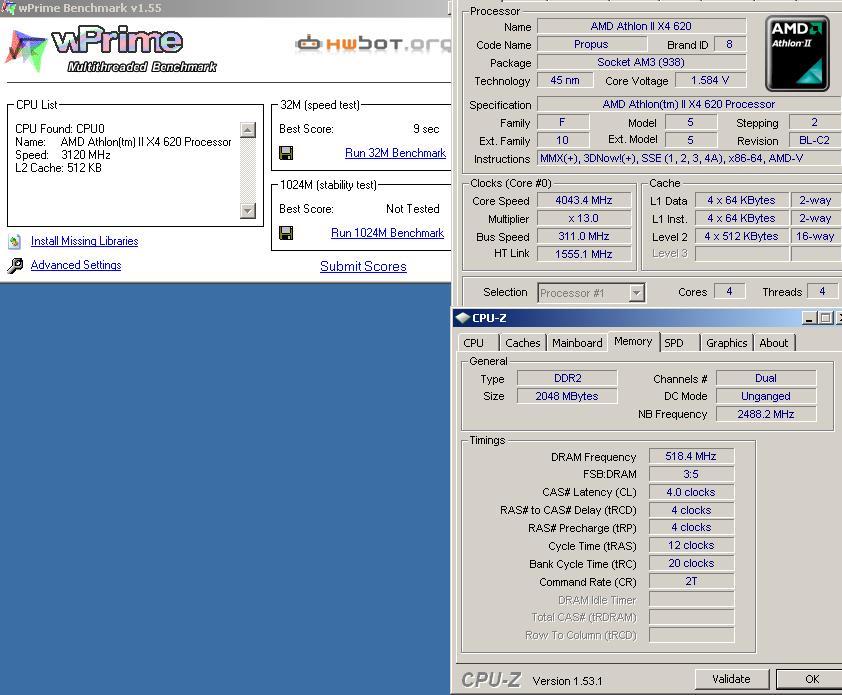Click the Cores count 4 field
The image size is (842, 695).
coord(729,292)
